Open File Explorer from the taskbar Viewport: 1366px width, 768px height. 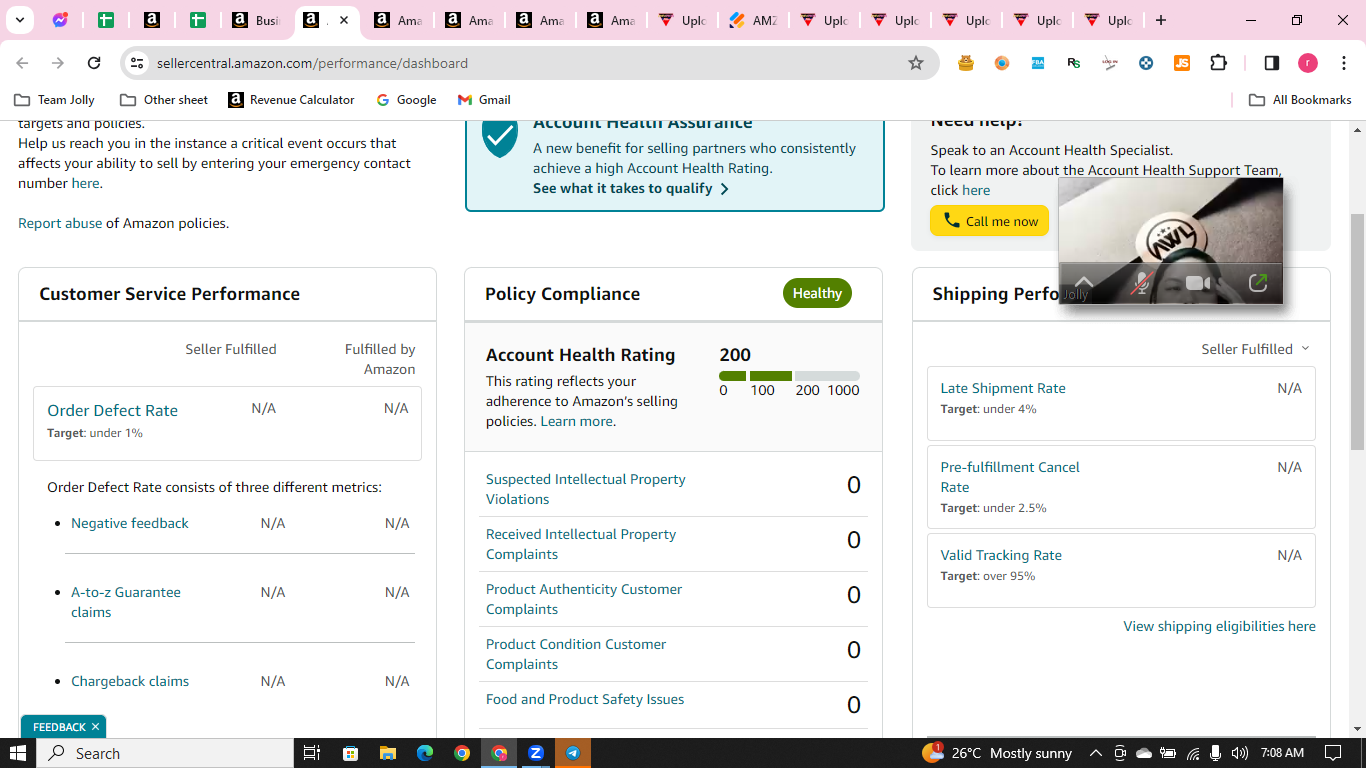point(387,753)
